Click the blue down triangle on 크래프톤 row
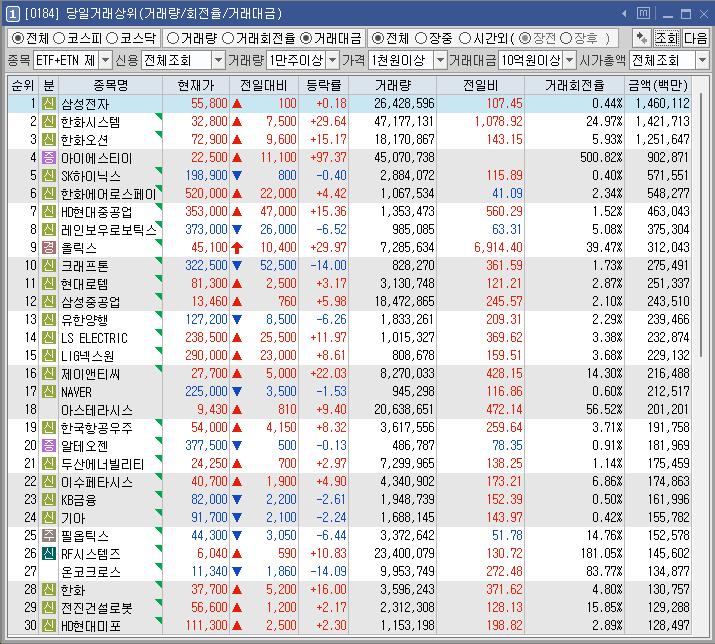The height and width of the screenshot is (644, 715). tap(237, 265)
